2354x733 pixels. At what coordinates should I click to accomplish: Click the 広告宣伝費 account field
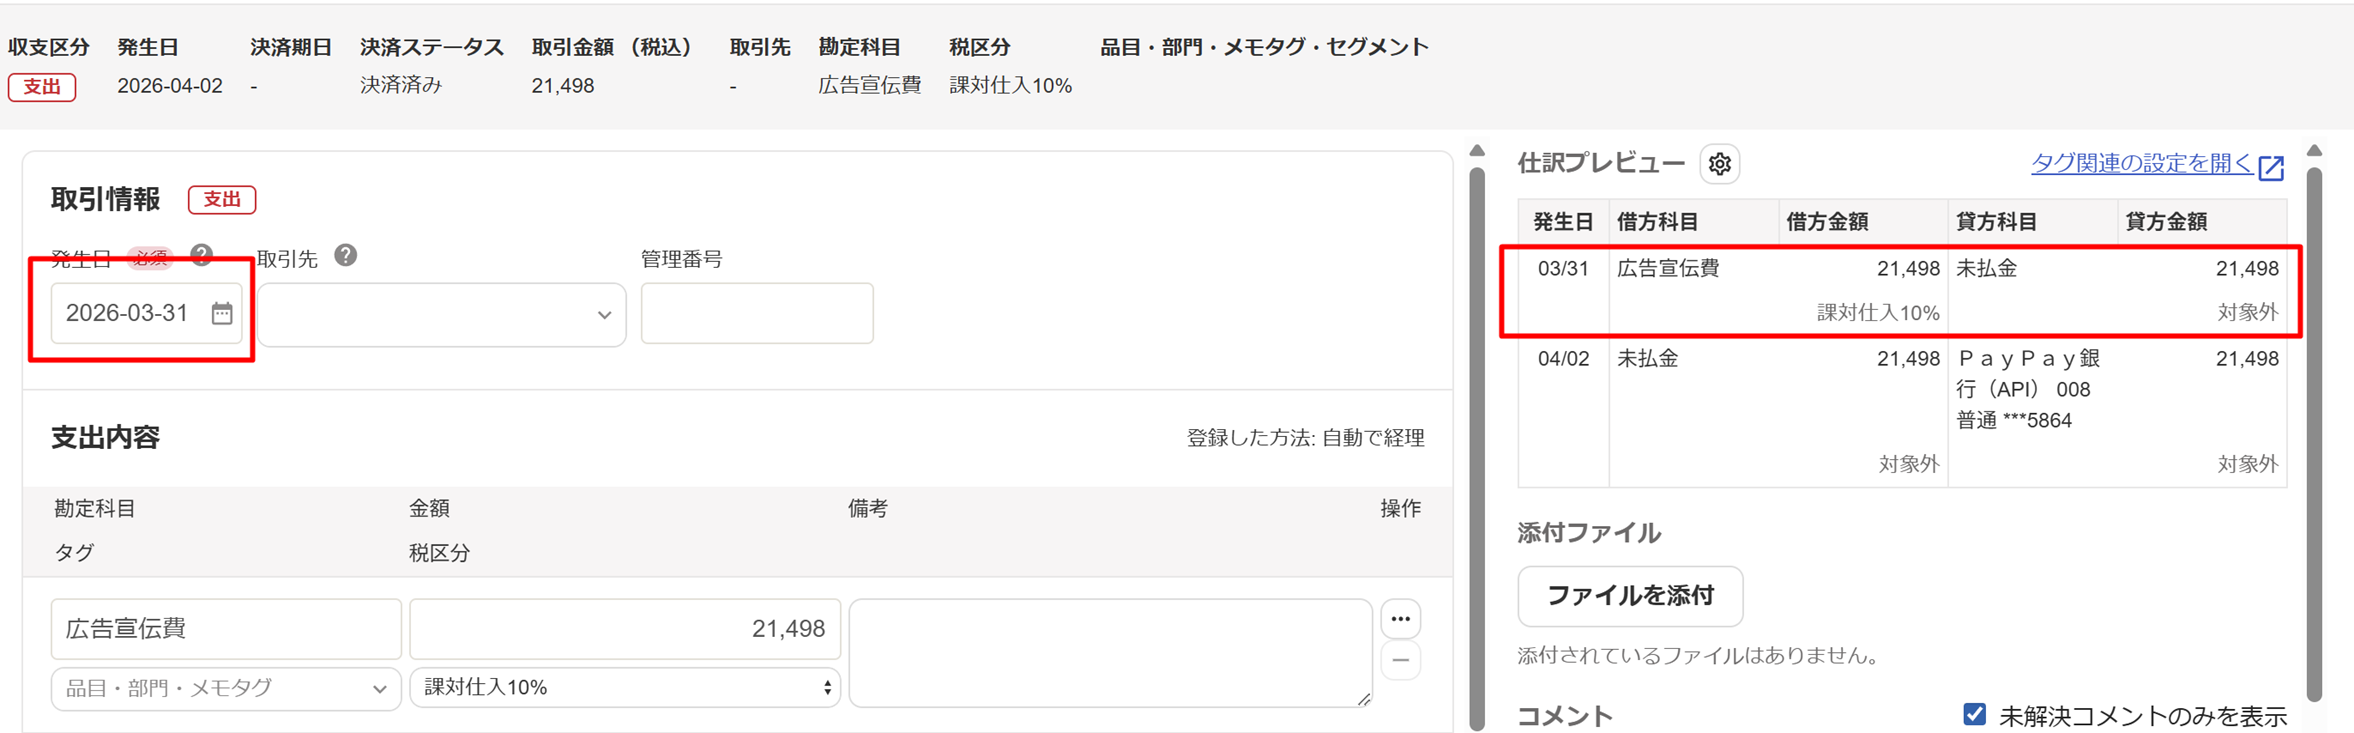[x=226, y=629]
